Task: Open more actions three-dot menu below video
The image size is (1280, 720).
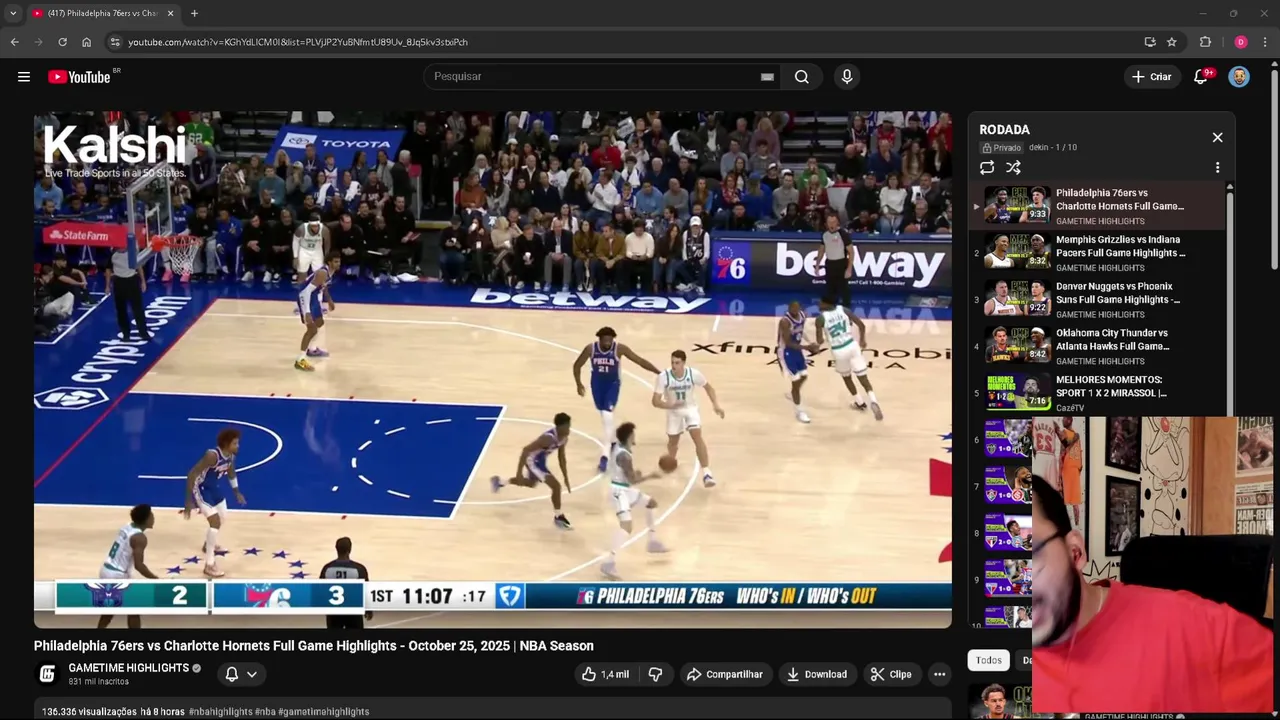Action: (939, 674)
